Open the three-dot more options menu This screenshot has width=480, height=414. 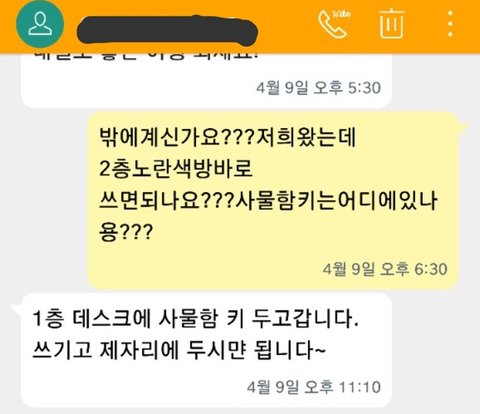pos(450,24)
